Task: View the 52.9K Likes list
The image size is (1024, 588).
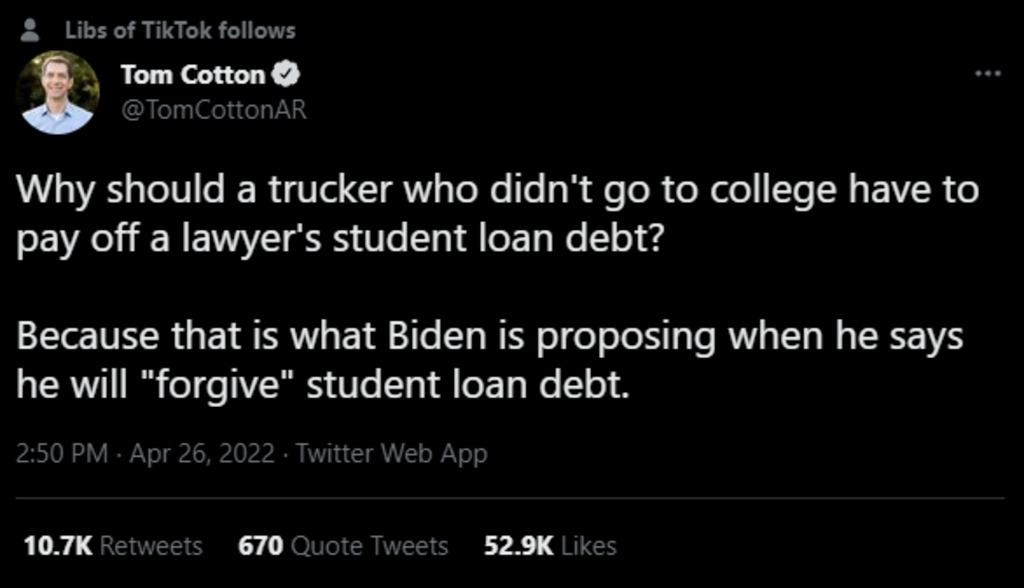Action: pos(550,546)
